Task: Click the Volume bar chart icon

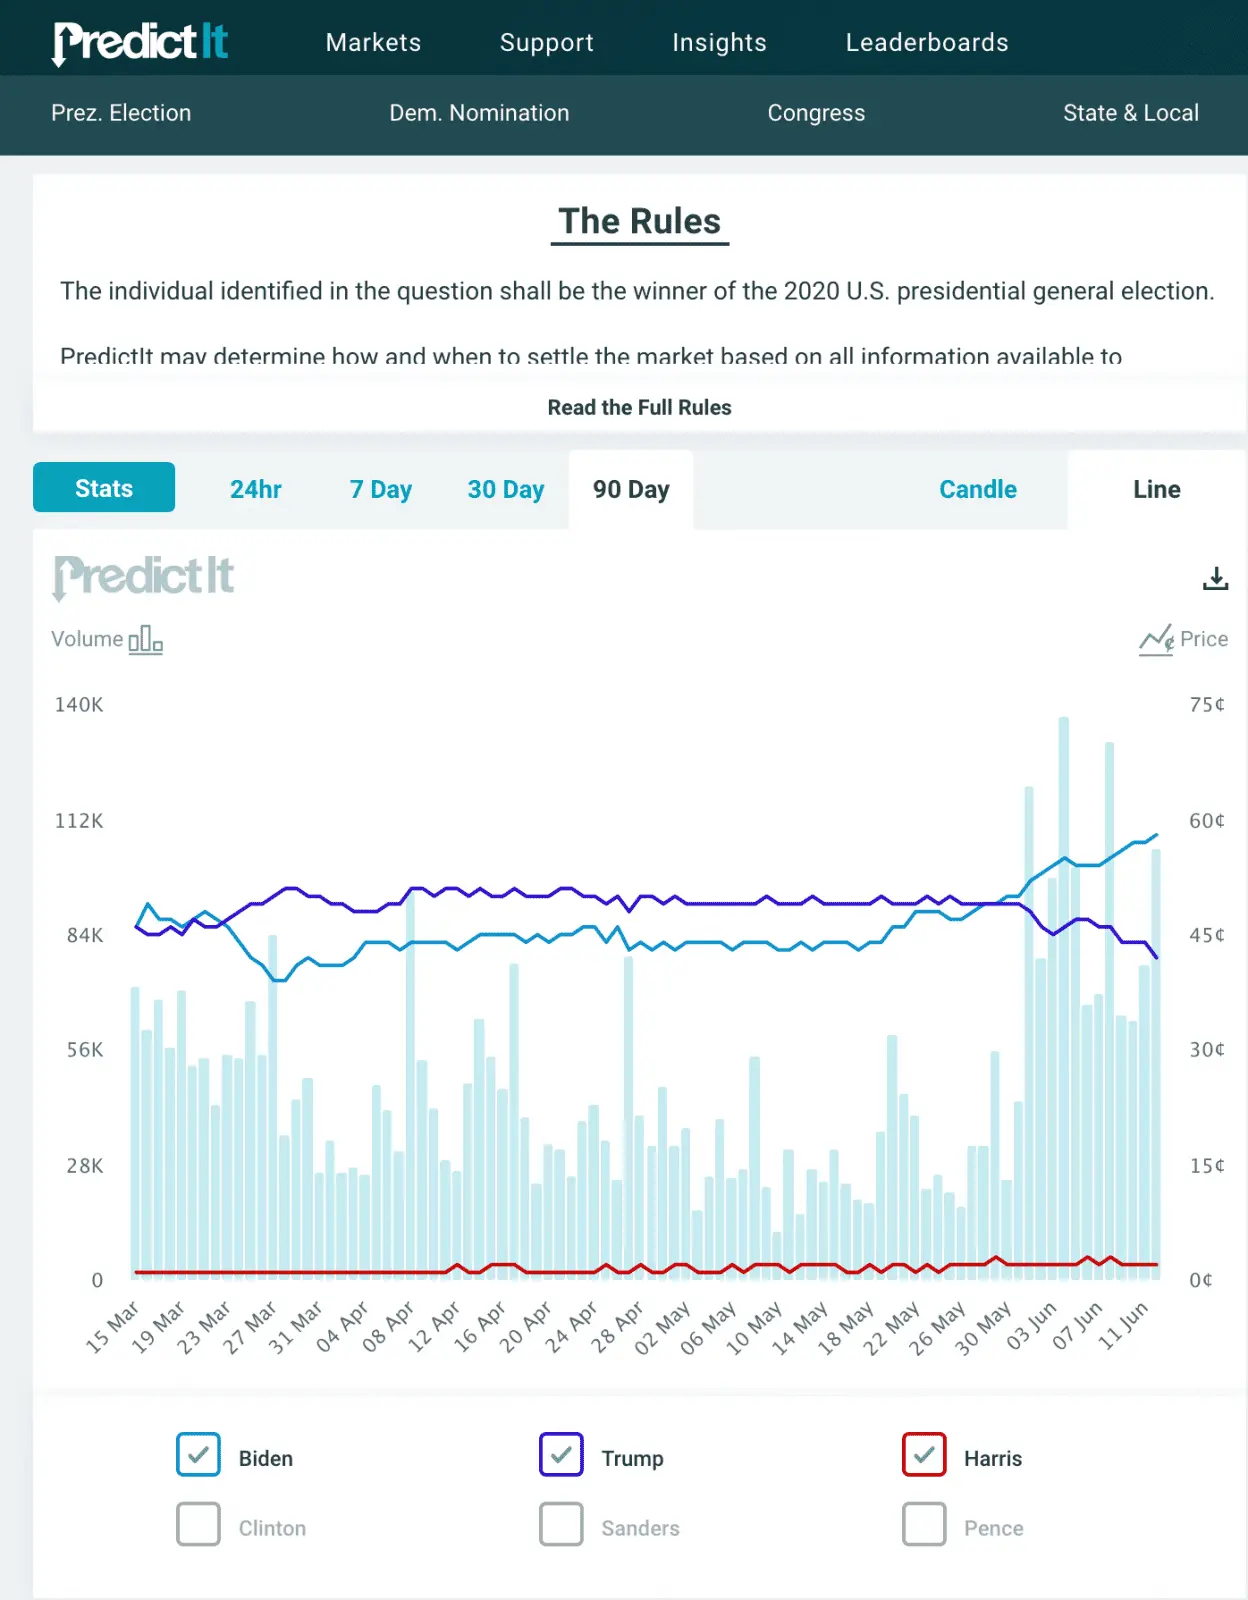Action: (145, 639)
